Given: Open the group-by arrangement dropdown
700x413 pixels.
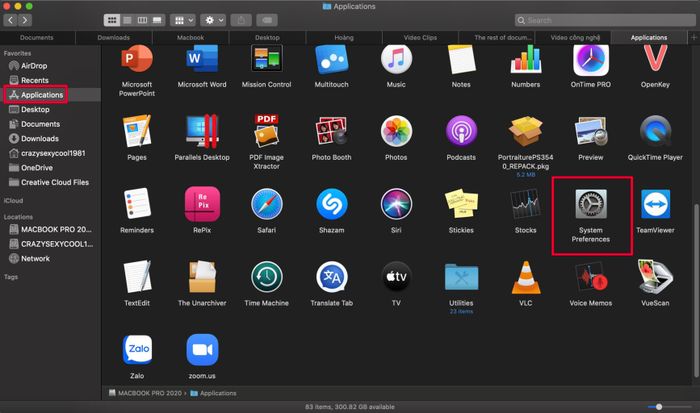Looking at the screenshot, I should [184, 20].
